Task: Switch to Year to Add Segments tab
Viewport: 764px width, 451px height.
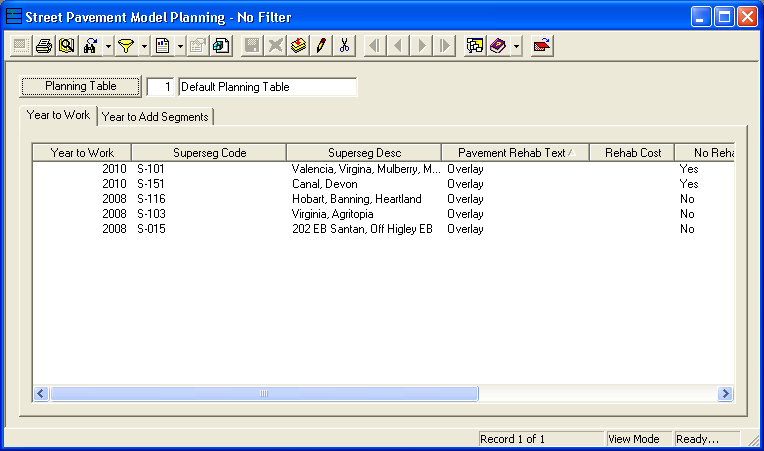Action: (x=155, y=117)
